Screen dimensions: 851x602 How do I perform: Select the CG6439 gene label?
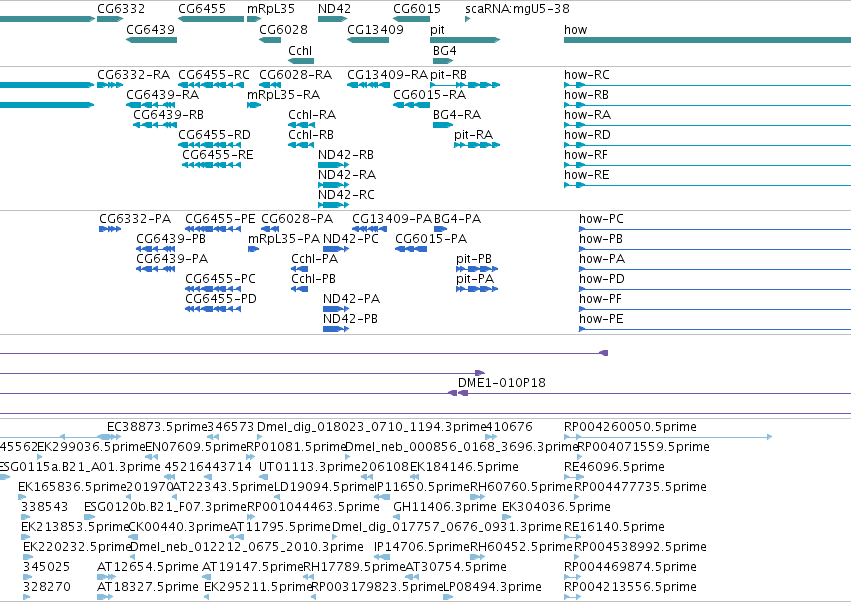[x=150, y=29]
